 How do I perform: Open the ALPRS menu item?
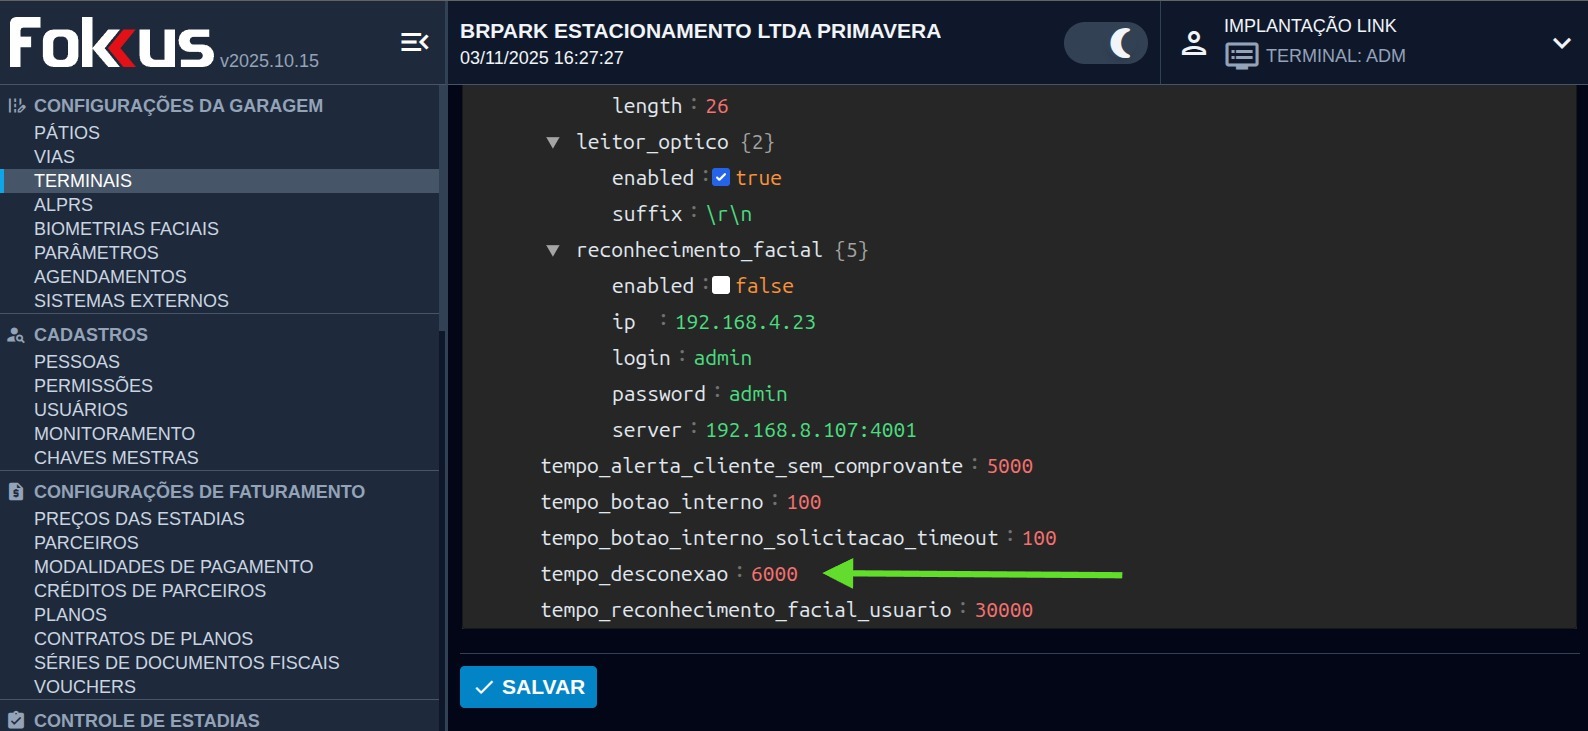pos(63,205)
